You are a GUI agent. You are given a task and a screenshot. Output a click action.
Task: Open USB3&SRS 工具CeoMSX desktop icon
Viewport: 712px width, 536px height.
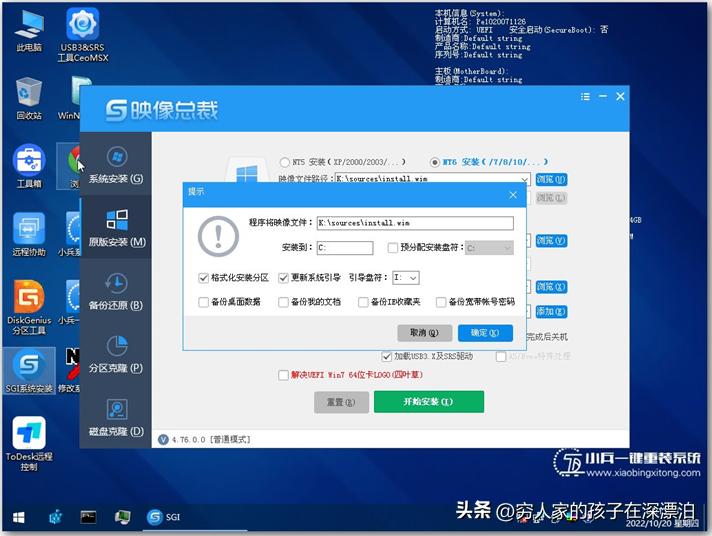83,35
